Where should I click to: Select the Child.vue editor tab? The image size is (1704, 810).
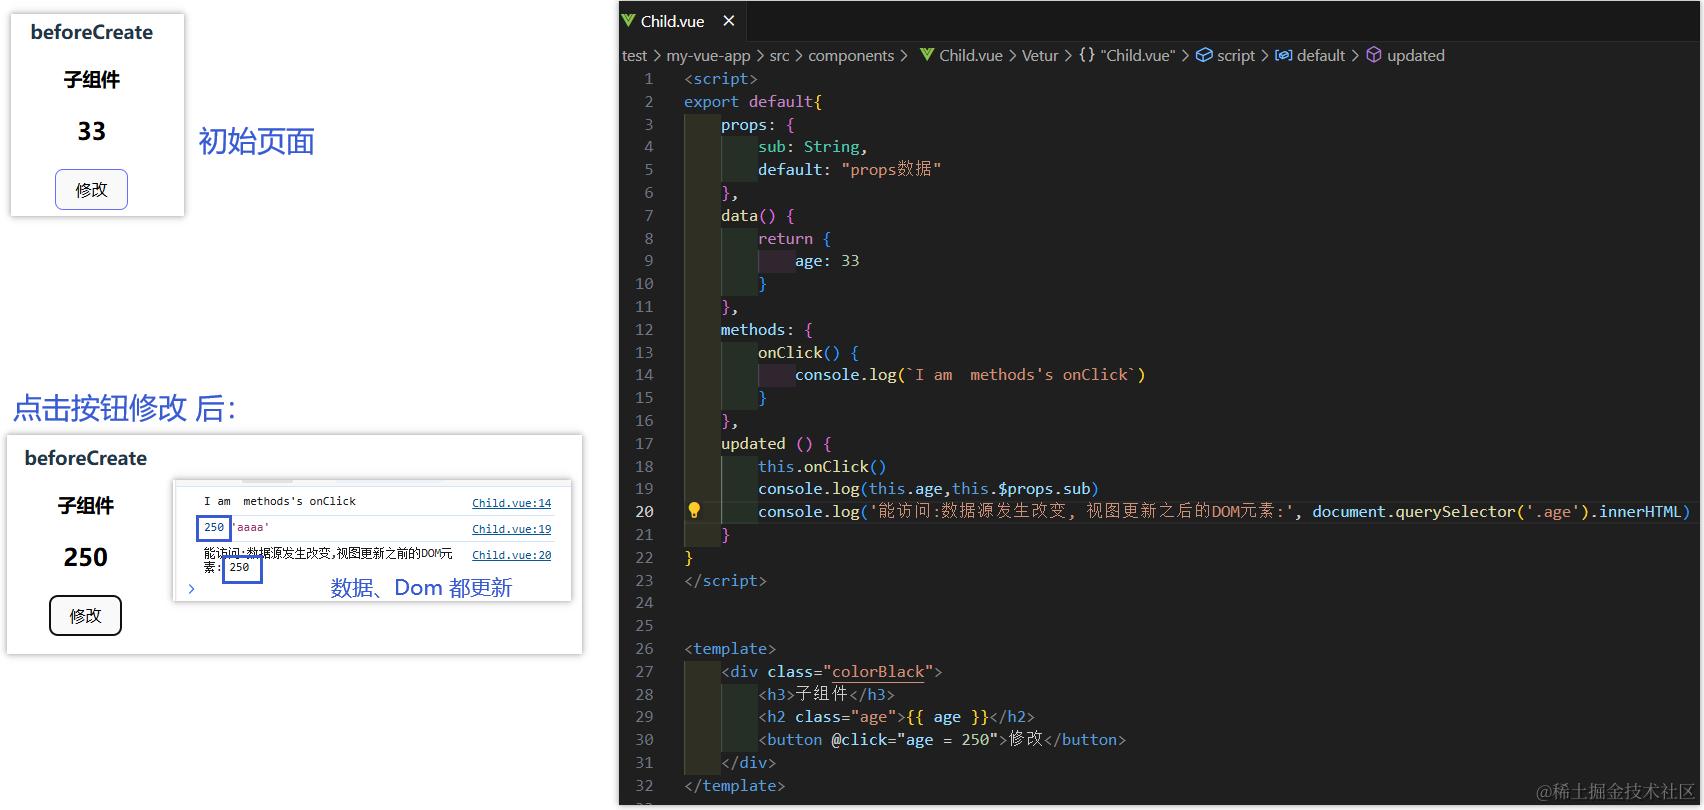681,21
